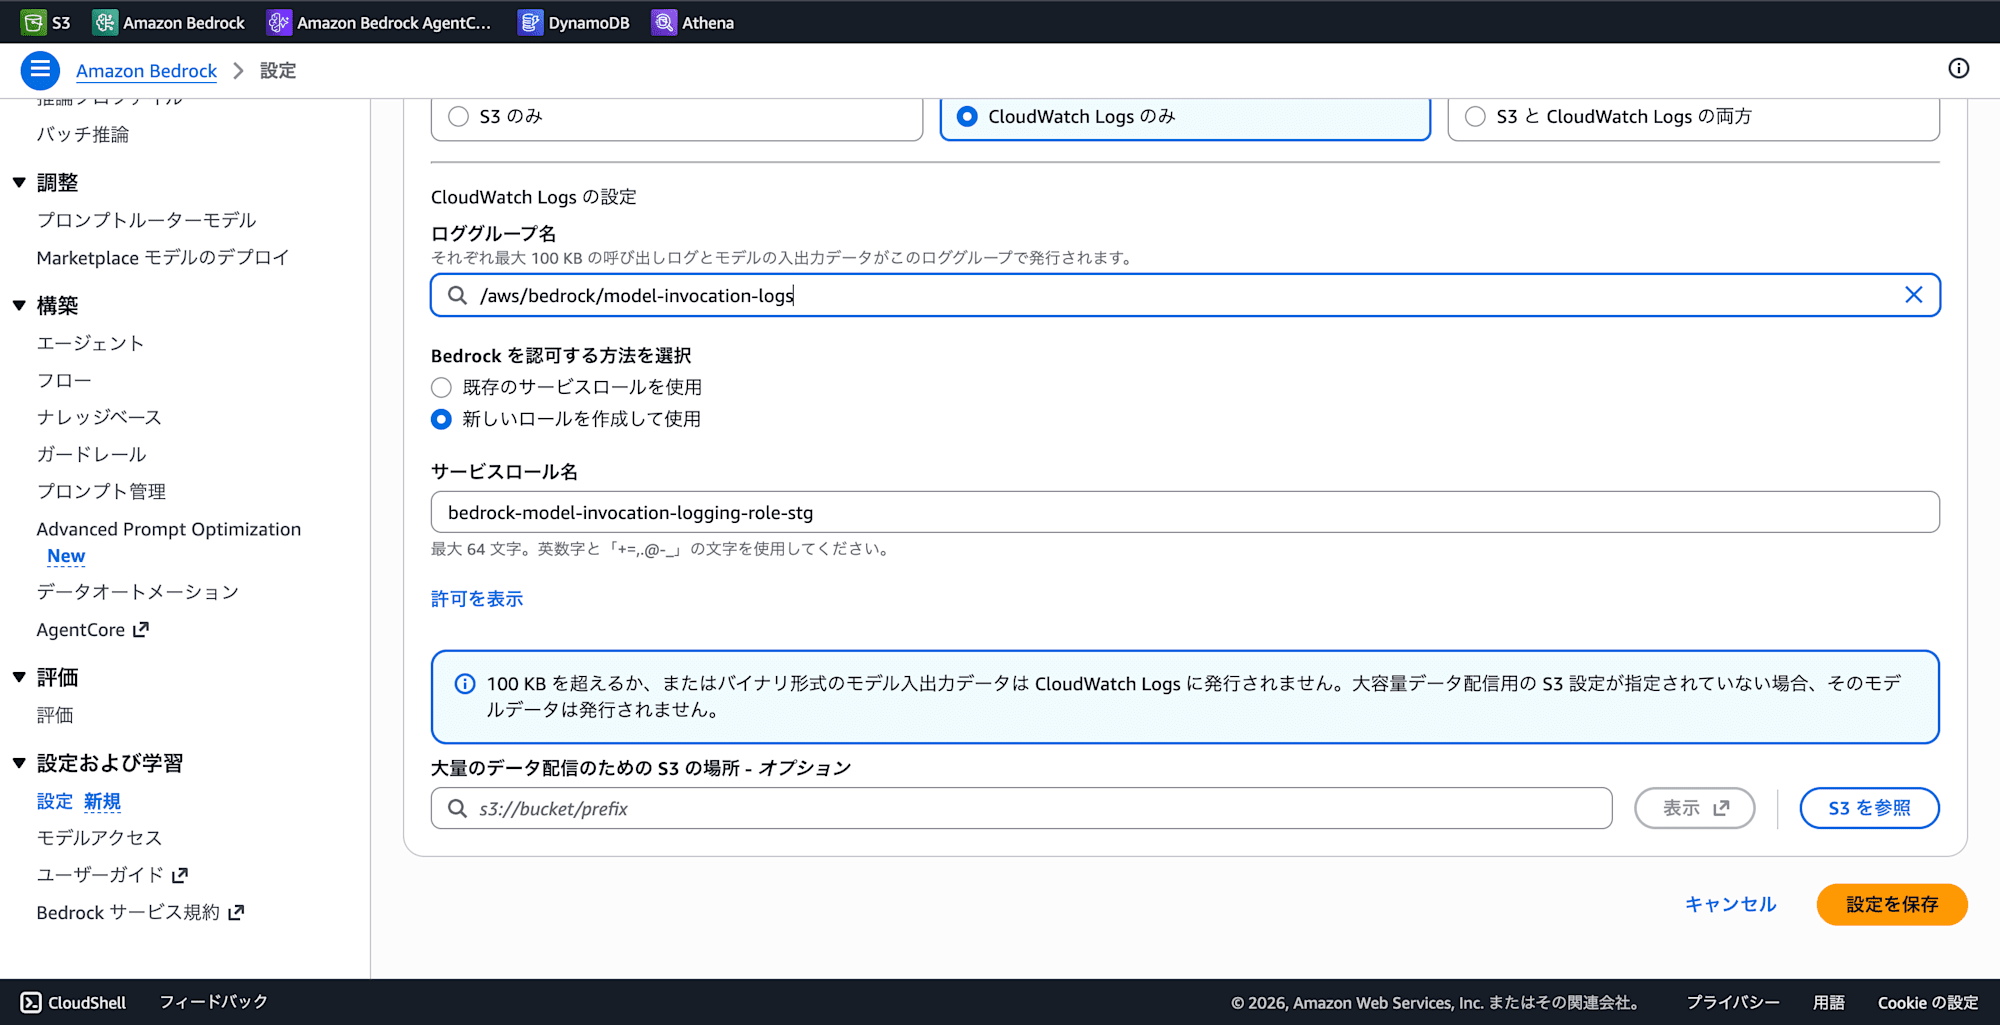Image resolution: width=2000 pixels, height=1025 pixels.
Task: Click the キャンセル button
Action: 1730,904
